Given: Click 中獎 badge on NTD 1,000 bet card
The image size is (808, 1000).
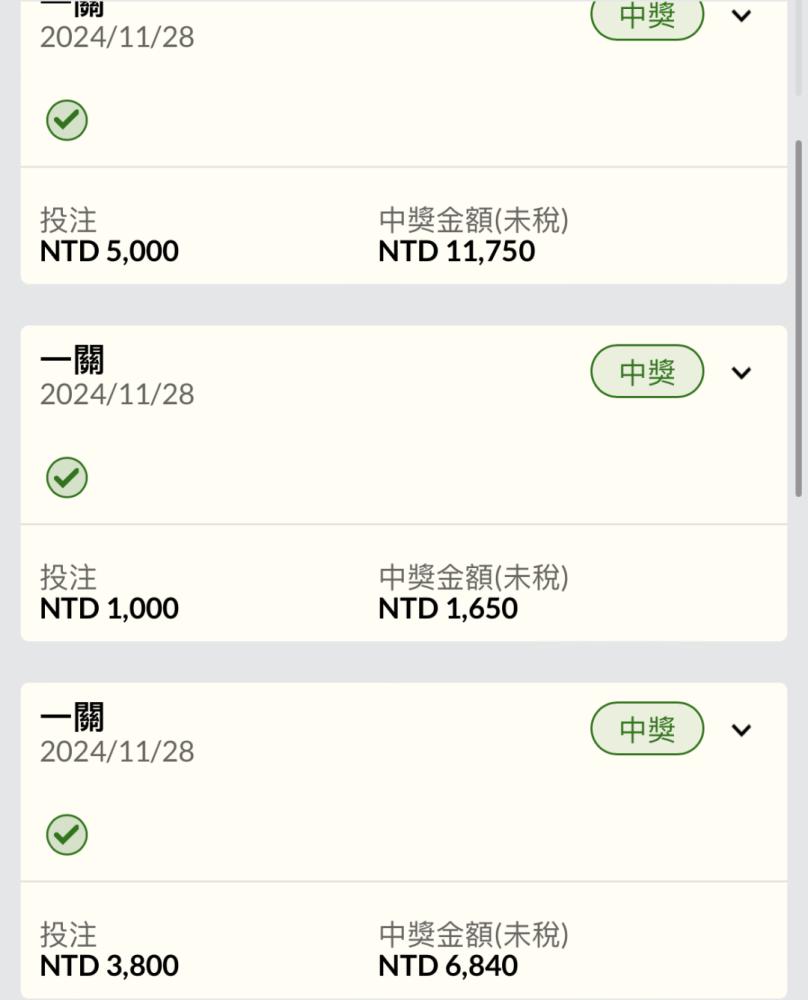Looking at the screenshot, I should click(x=647, y=371).
